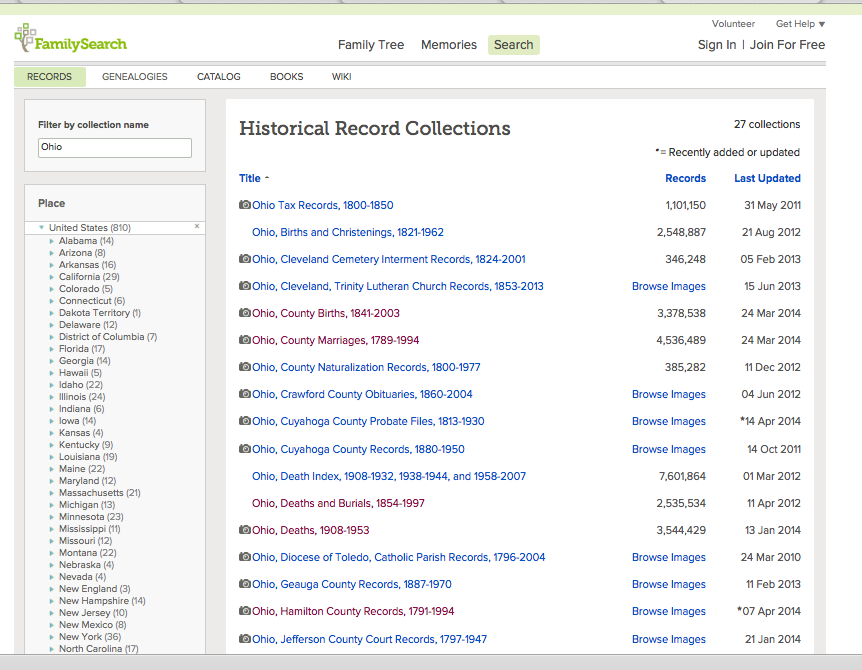Switch to the BOOKS tab
Screen dimensions: 862x670
point(286,76)
